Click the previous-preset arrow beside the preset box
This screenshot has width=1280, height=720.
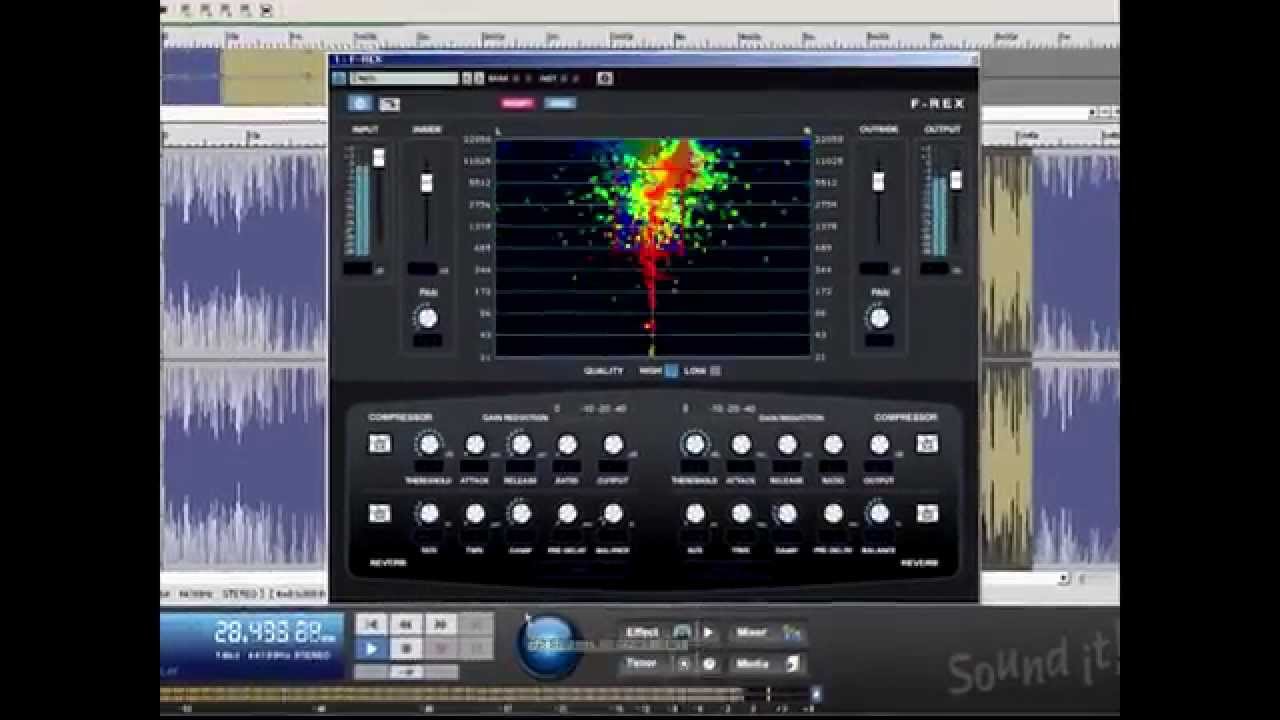[x=466, y=79]
